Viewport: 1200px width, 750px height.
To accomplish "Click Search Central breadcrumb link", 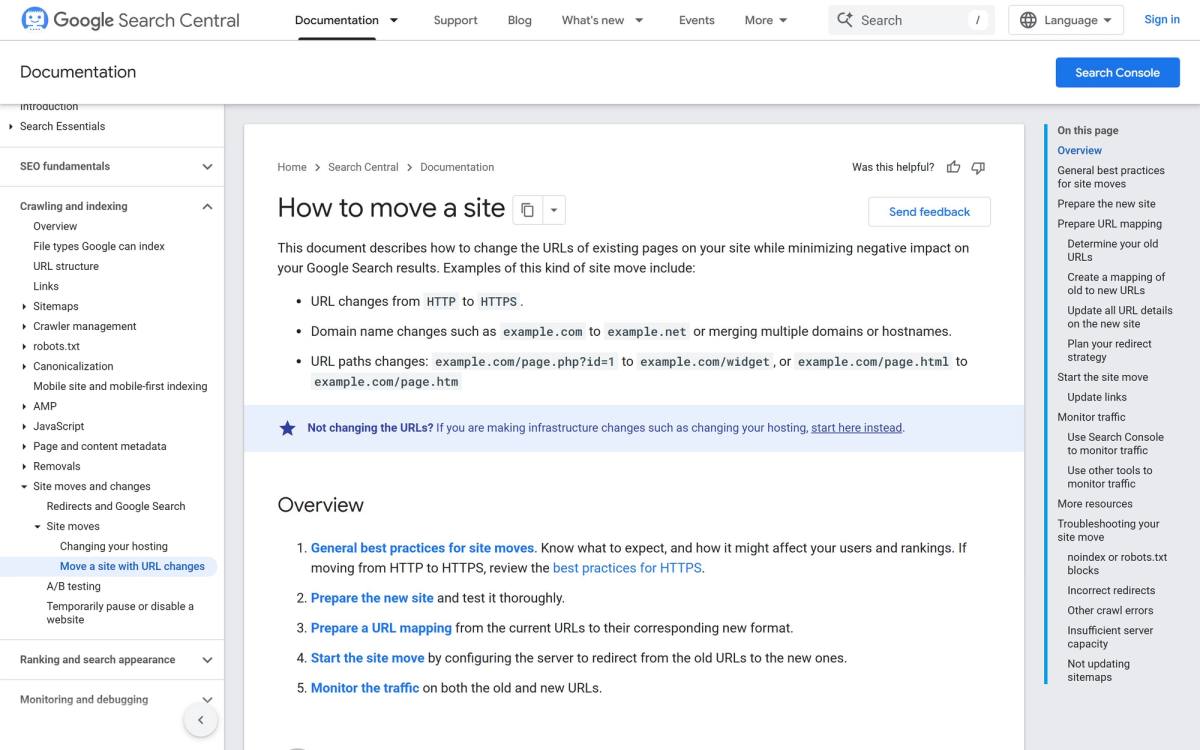I will pos(363,167).
